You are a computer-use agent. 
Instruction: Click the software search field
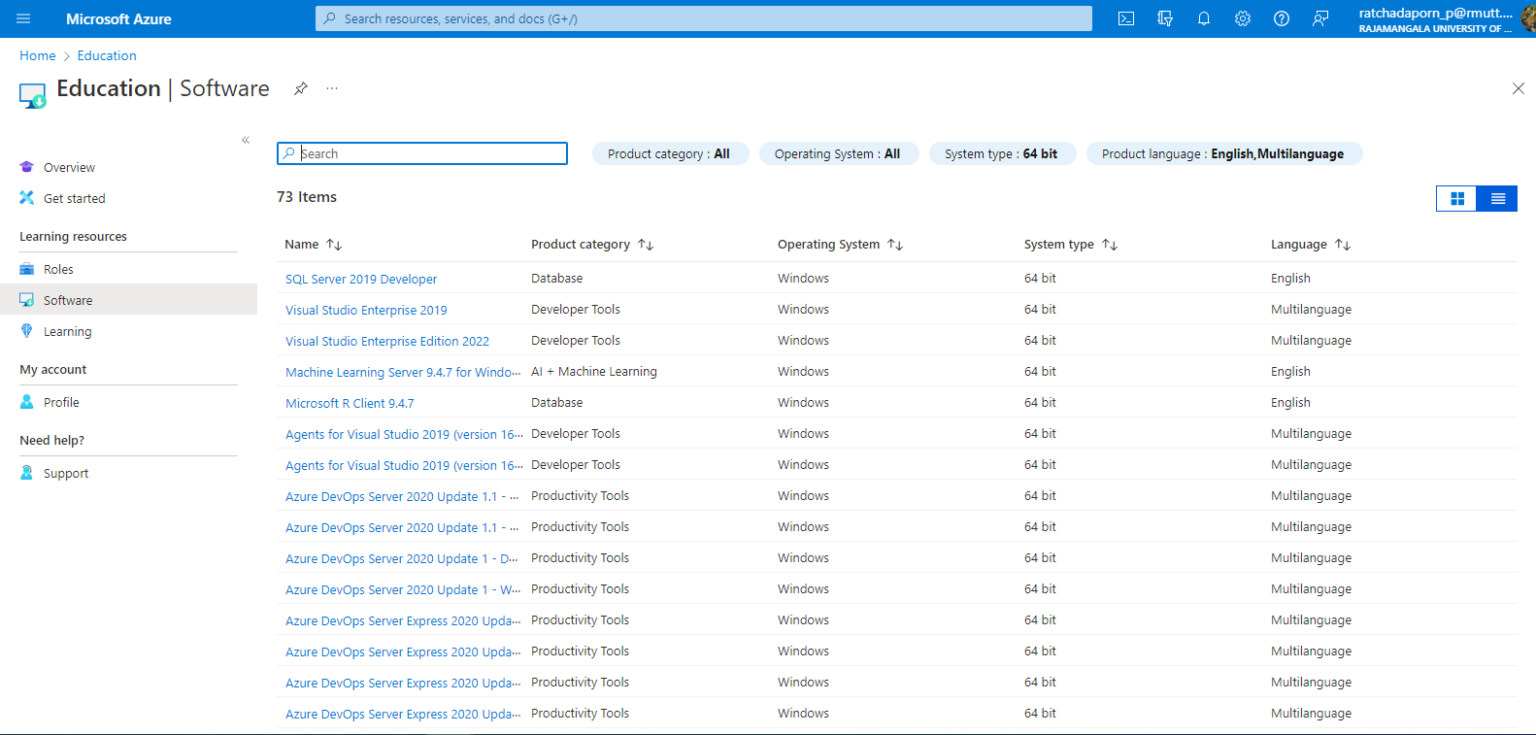[x=422, y=153]
